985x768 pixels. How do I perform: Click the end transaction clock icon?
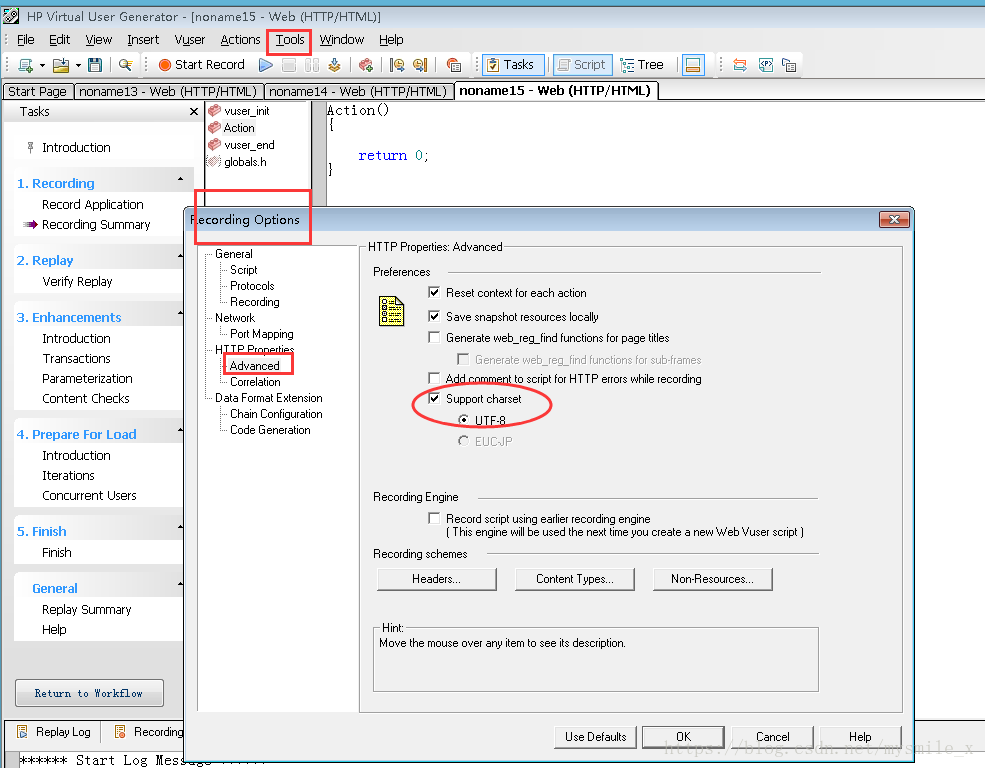tap(420, 65)
